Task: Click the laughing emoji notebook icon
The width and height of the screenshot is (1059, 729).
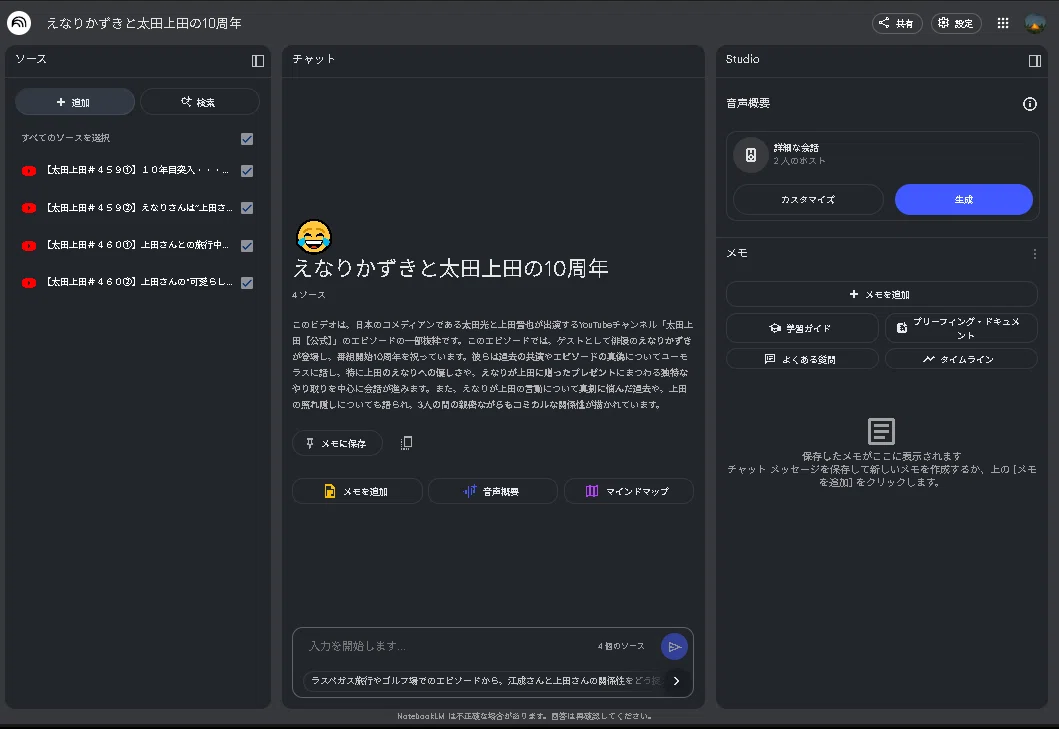Action: click(x=313, y=236)
